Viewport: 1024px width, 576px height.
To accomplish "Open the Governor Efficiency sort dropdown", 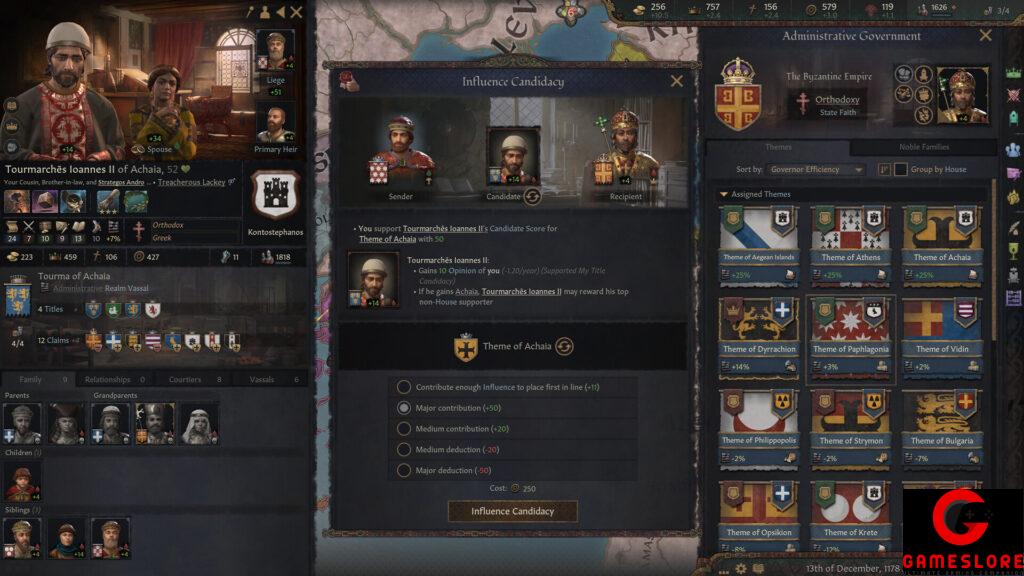I will (816, 169).
